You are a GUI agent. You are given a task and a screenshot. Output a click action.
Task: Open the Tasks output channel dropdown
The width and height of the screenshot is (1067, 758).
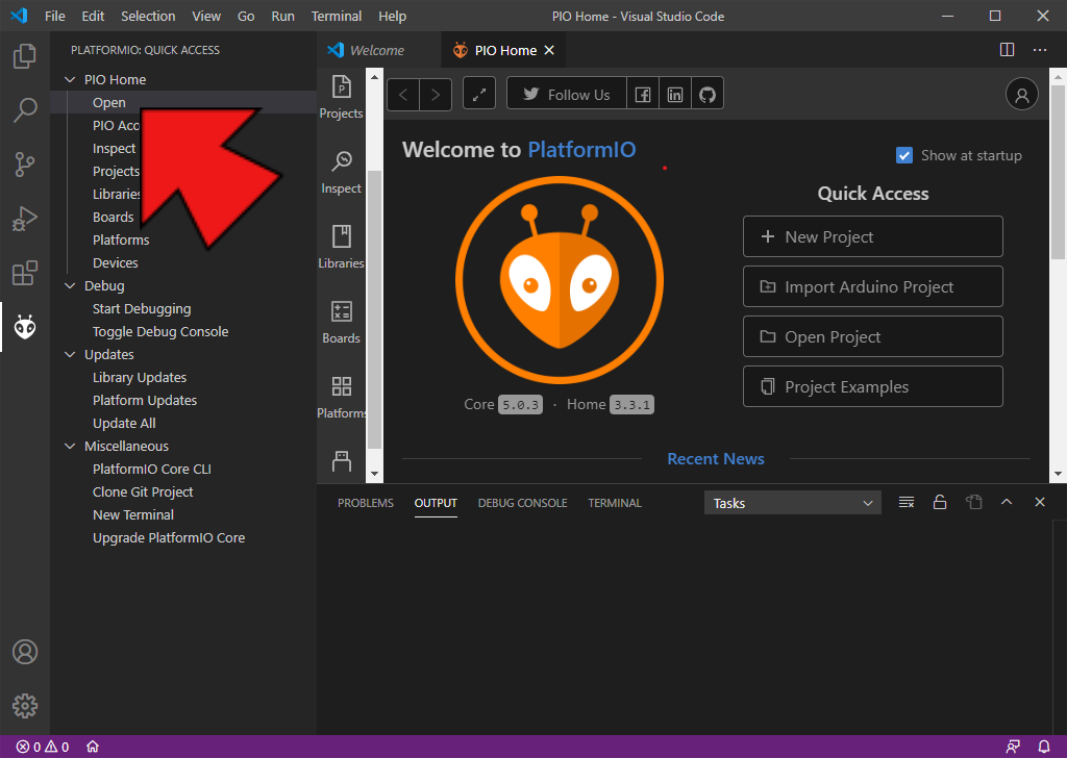coord(792,503)
